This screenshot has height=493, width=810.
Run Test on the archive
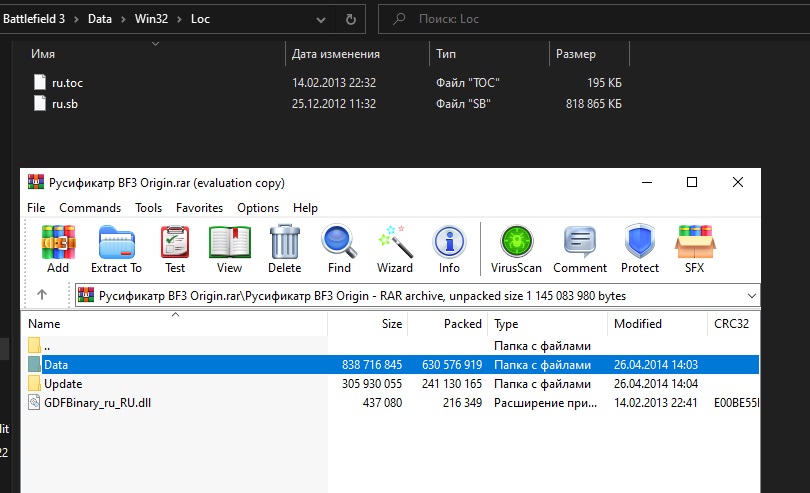(x=175, y=242)
